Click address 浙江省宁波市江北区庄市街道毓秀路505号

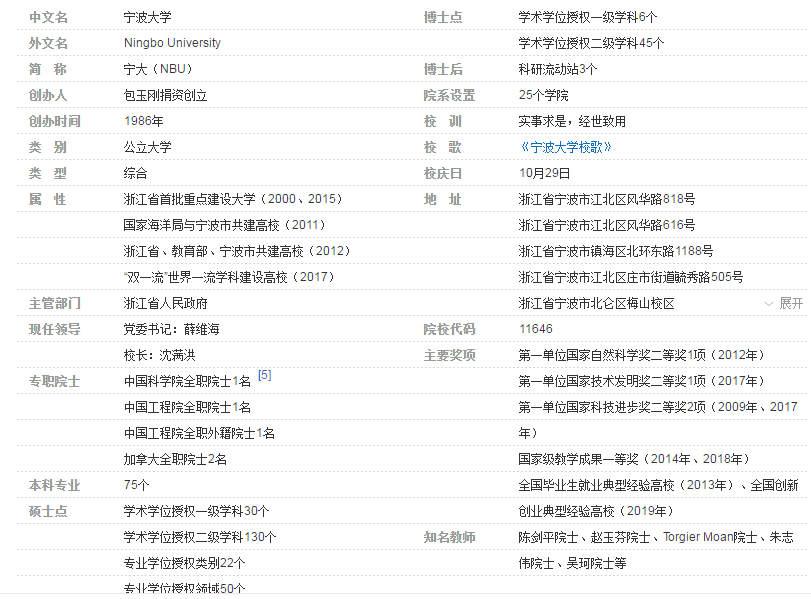[631, 277]
